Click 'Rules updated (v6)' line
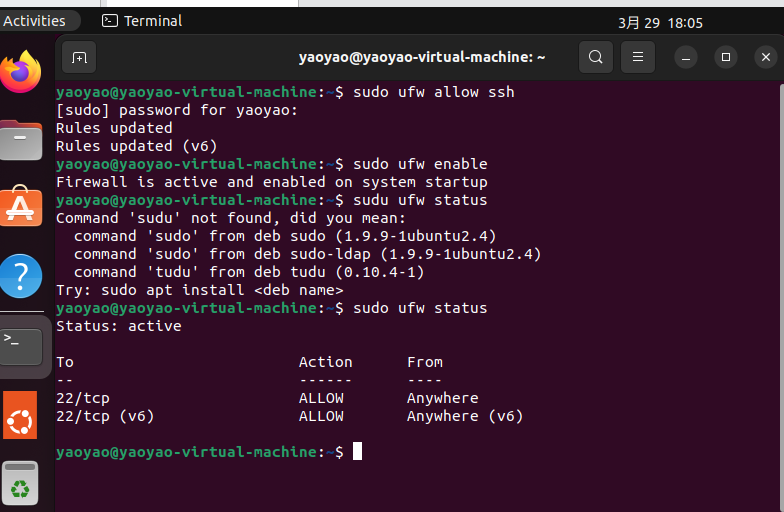Viewport: 784px width, 512px height. pos(136,146)
